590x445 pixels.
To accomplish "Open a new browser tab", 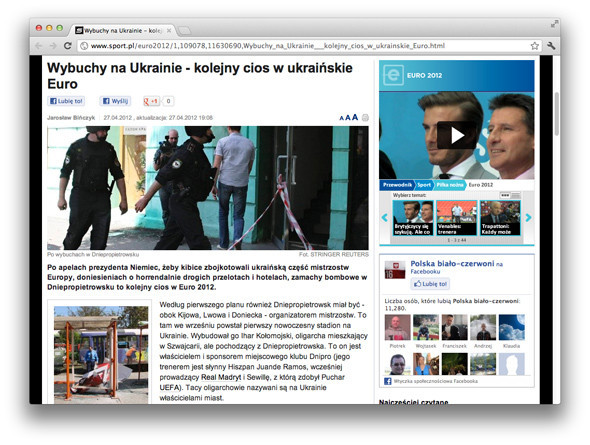I will (184, 30).
